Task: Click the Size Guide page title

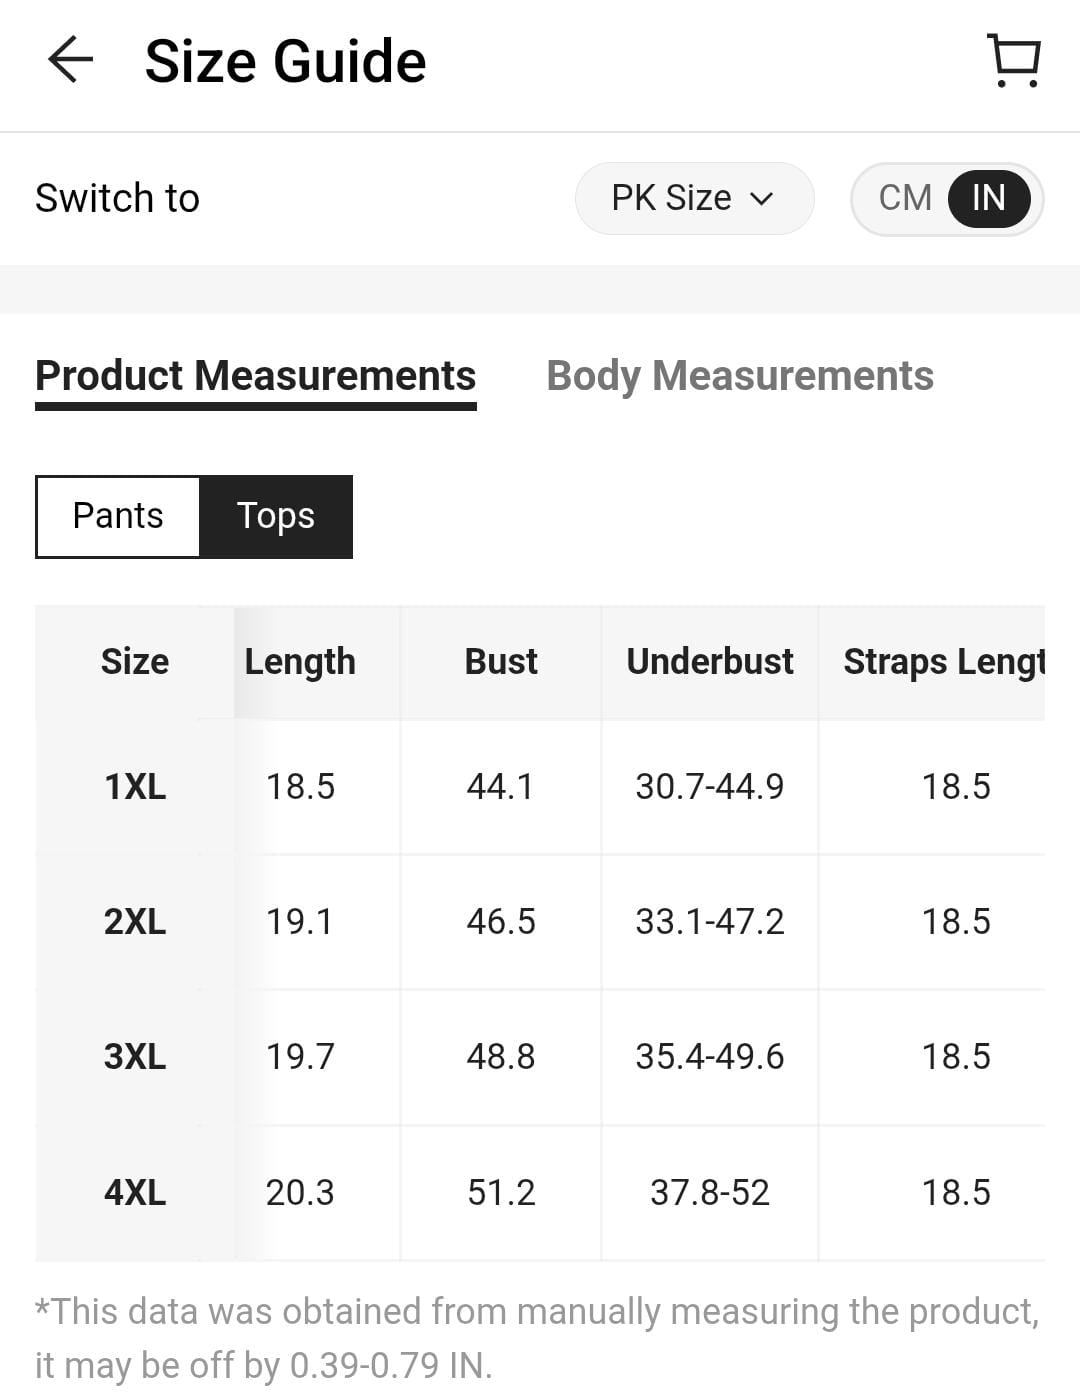Action: point(285,61)
